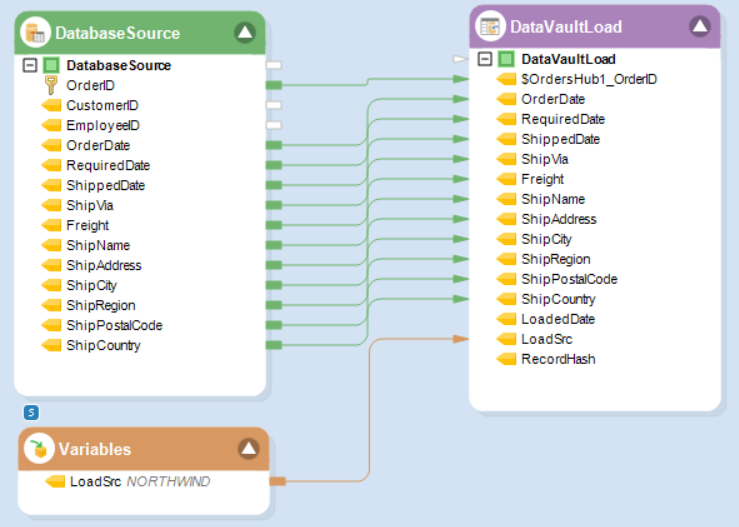Select the Freight field in DatabaseSource
The width and height of the screenshot is (739, 527).
pyautogui.click(x=87, y=225)
